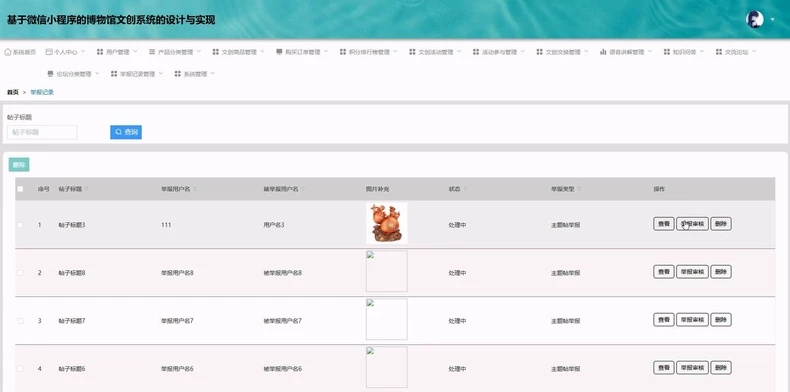Click the cell text 举报用户名8
This screenshot has width=790, height=392.
pos(177,273)
